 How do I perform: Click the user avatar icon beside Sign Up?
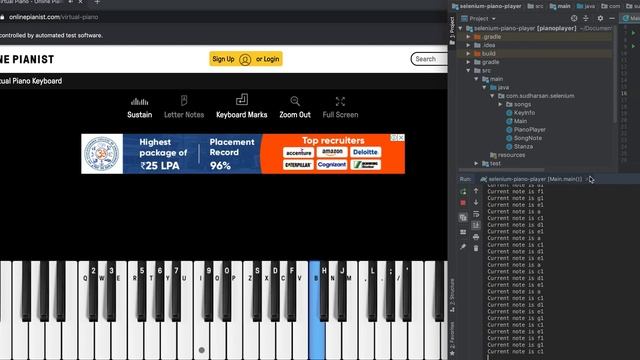pyautogui.click(x=245, y=60)
